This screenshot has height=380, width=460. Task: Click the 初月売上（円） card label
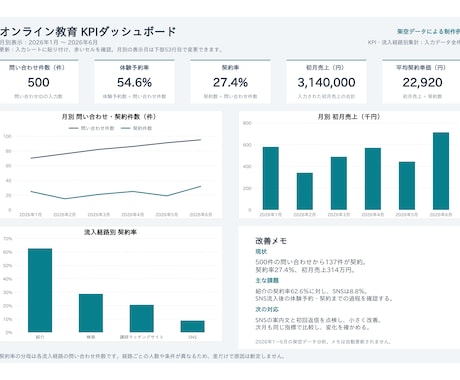(x=325, y=68)
